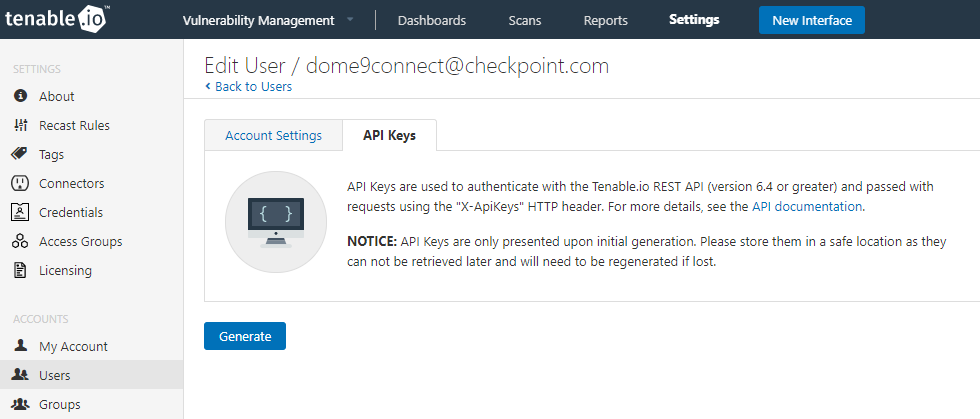Click the Groups icon in sidebar

21,404
